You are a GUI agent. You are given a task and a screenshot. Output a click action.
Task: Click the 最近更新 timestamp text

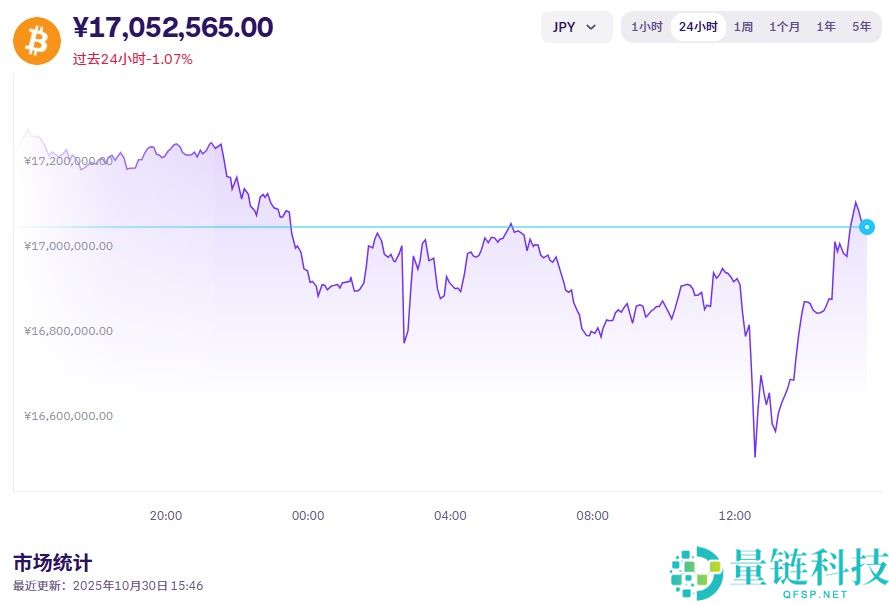(x=108, y=586)
